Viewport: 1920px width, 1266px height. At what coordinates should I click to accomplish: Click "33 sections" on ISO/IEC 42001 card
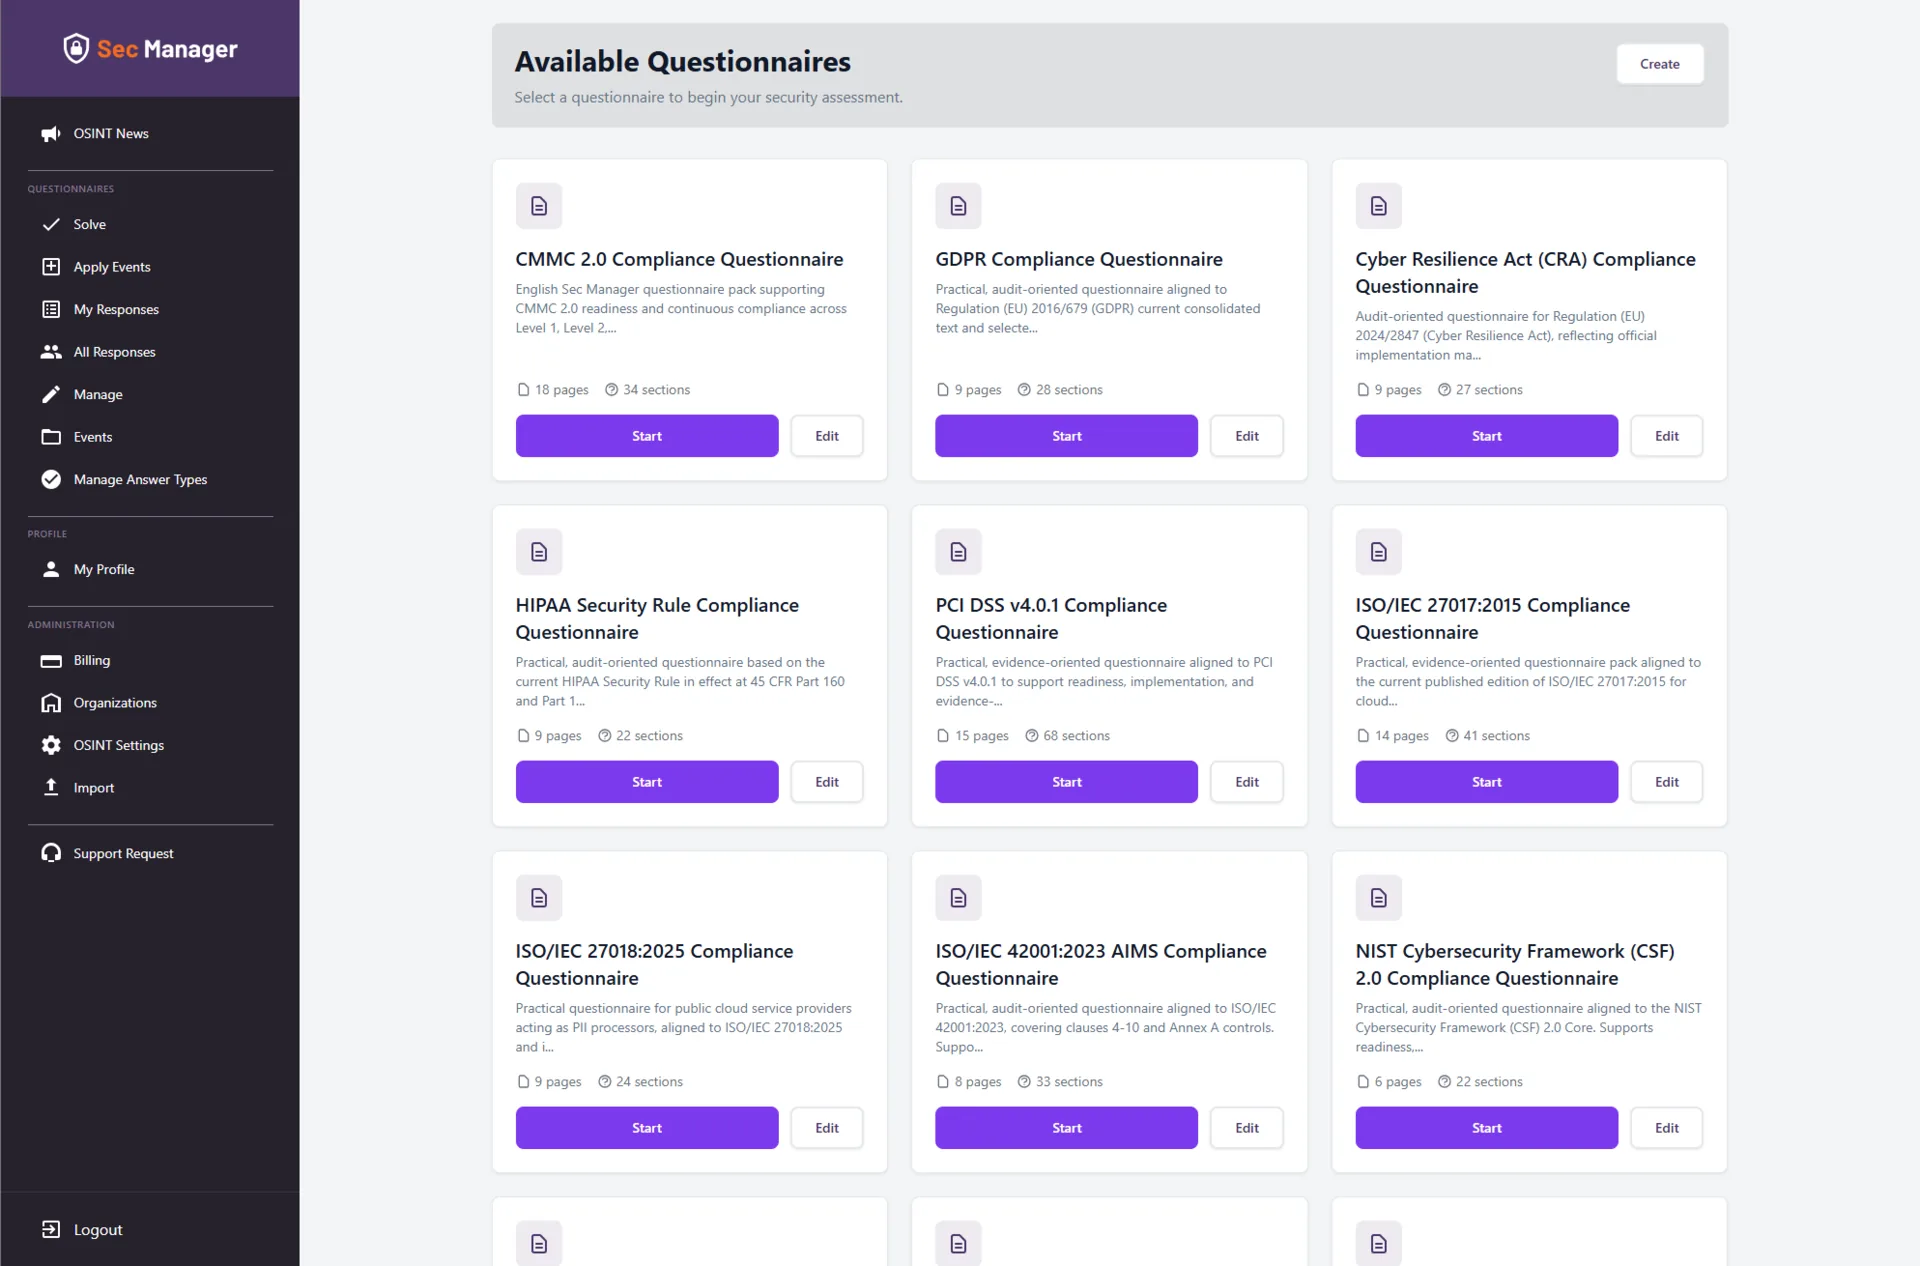click(1069, 1082)
